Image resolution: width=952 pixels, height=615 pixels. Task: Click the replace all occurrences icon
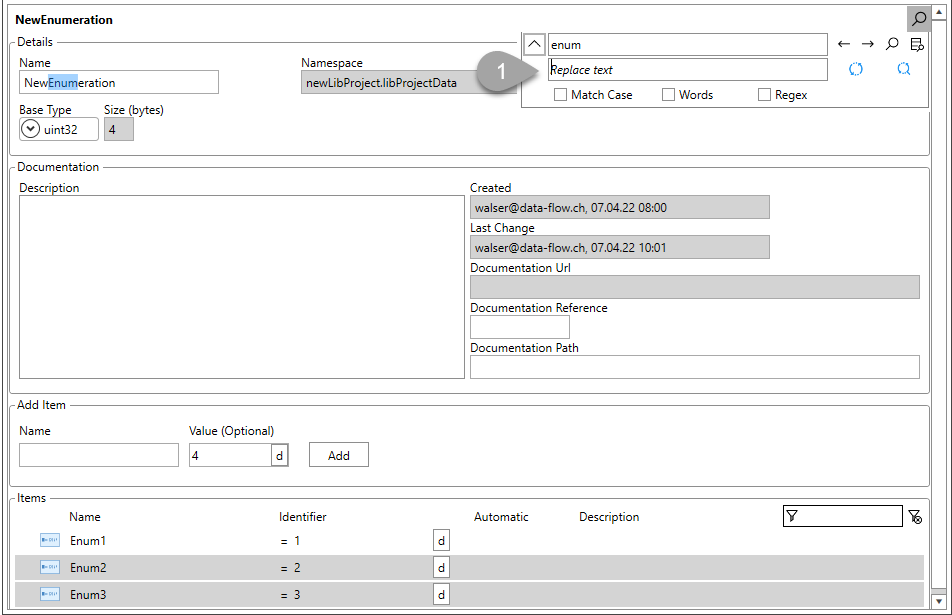coord(903,69)
